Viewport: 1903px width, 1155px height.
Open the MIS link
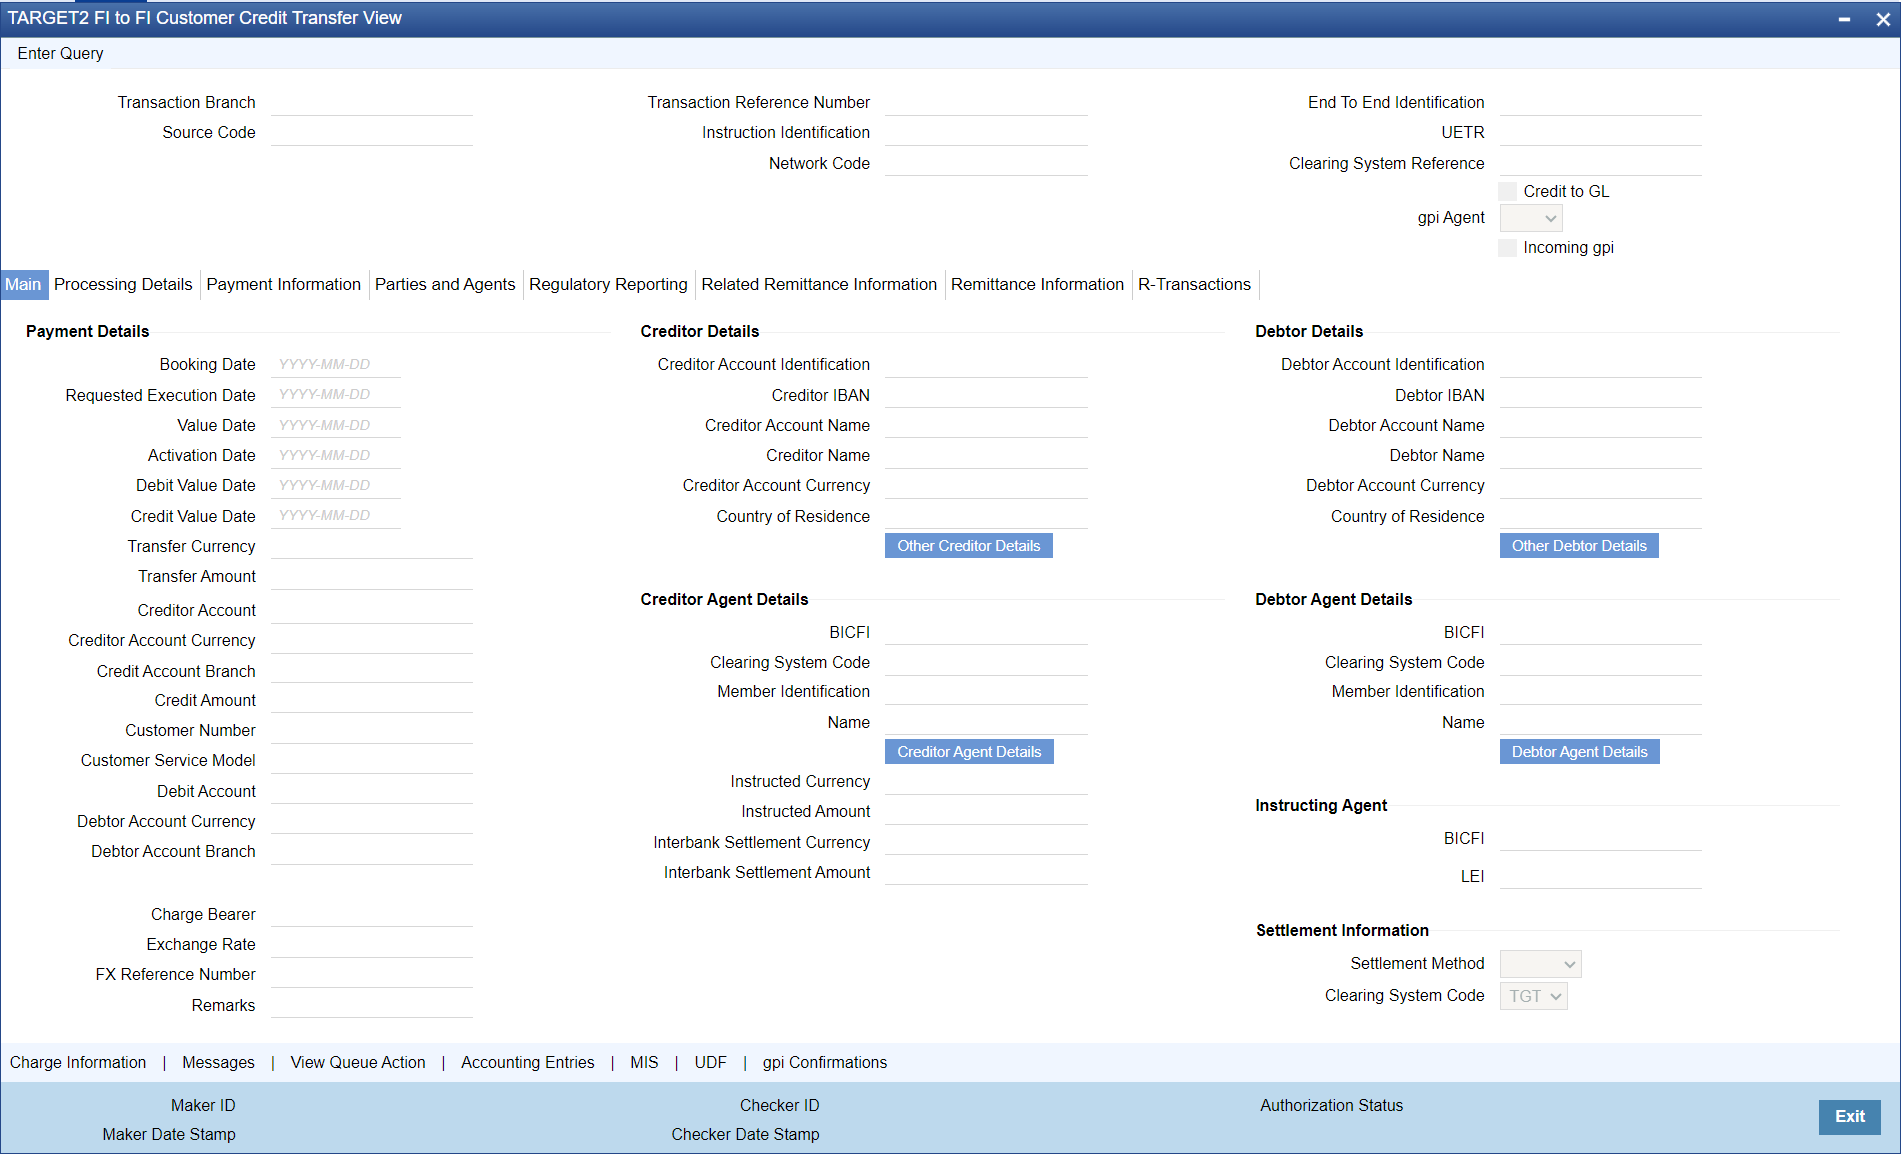pos(644,1063)
